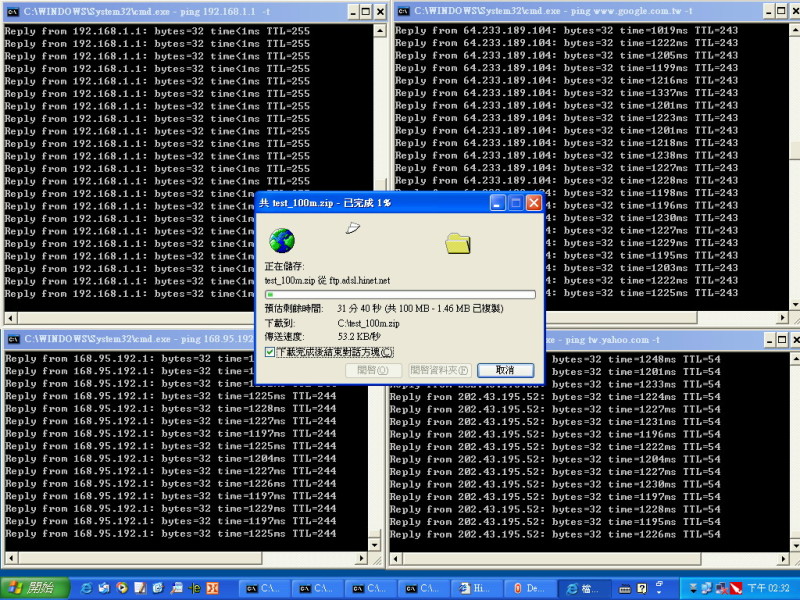Click the network computers tray icon
This screenshot has width=800, height=600.
pyautogui.click(x=707, y=588)
